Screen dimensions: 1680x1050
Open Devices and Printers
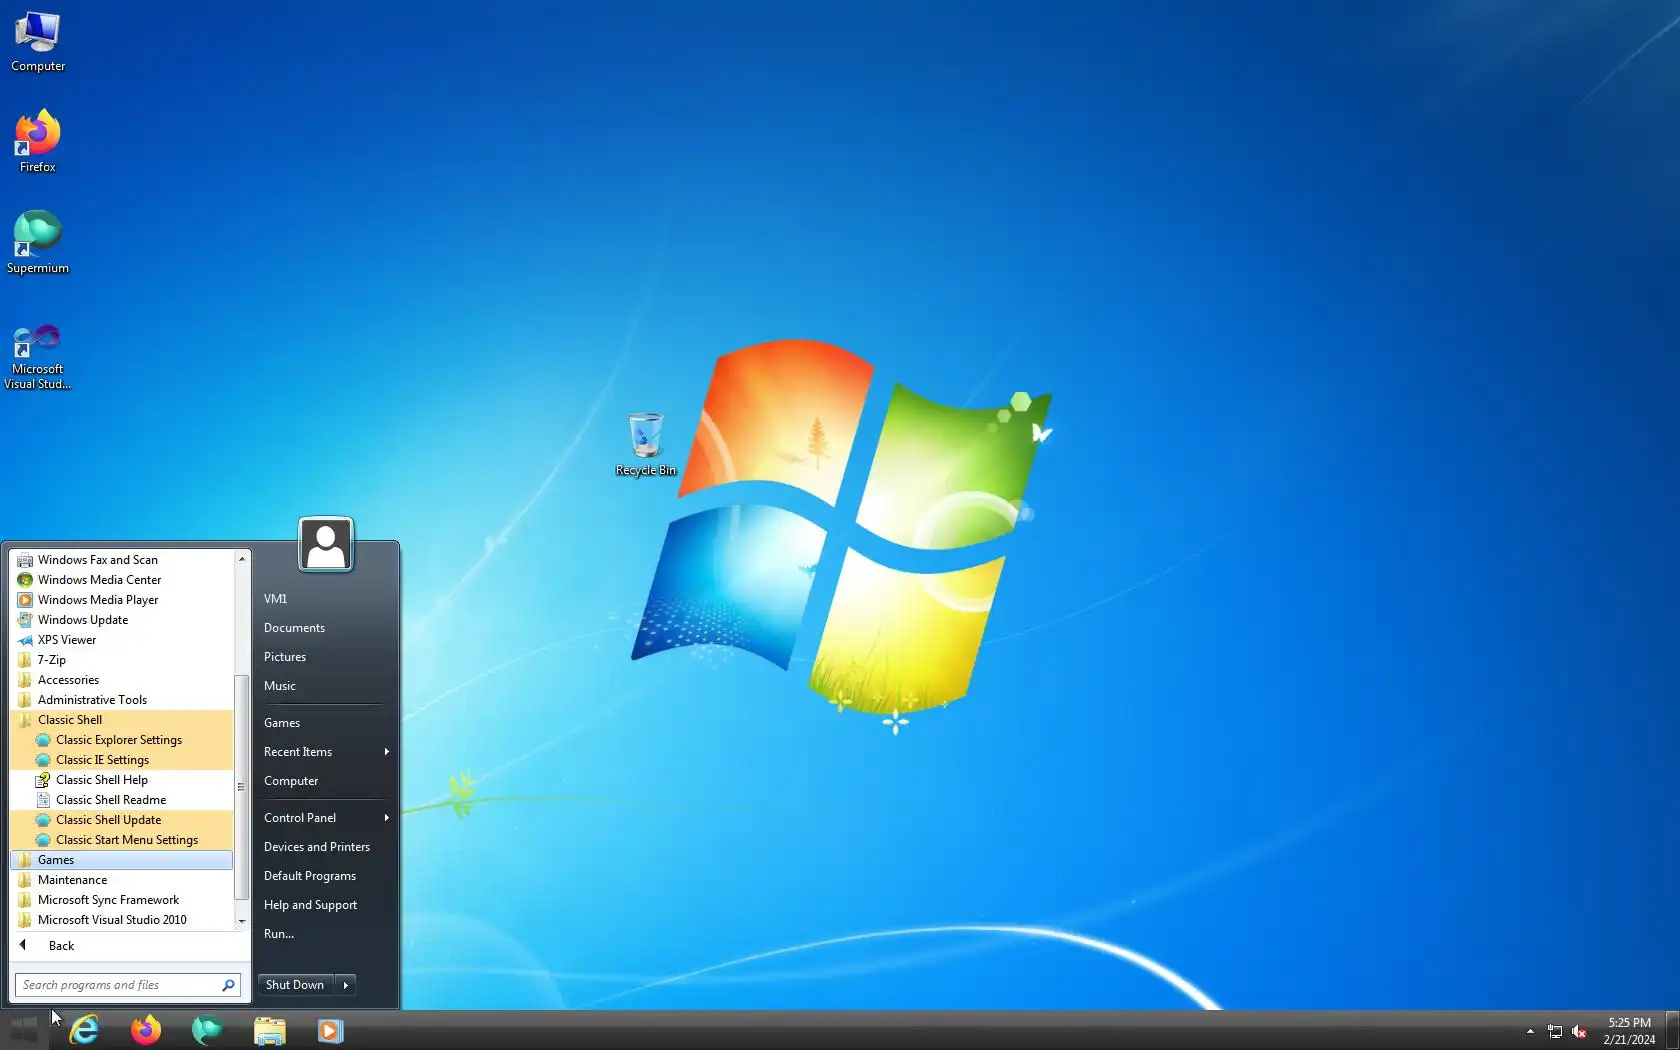(x=324, y=847)
